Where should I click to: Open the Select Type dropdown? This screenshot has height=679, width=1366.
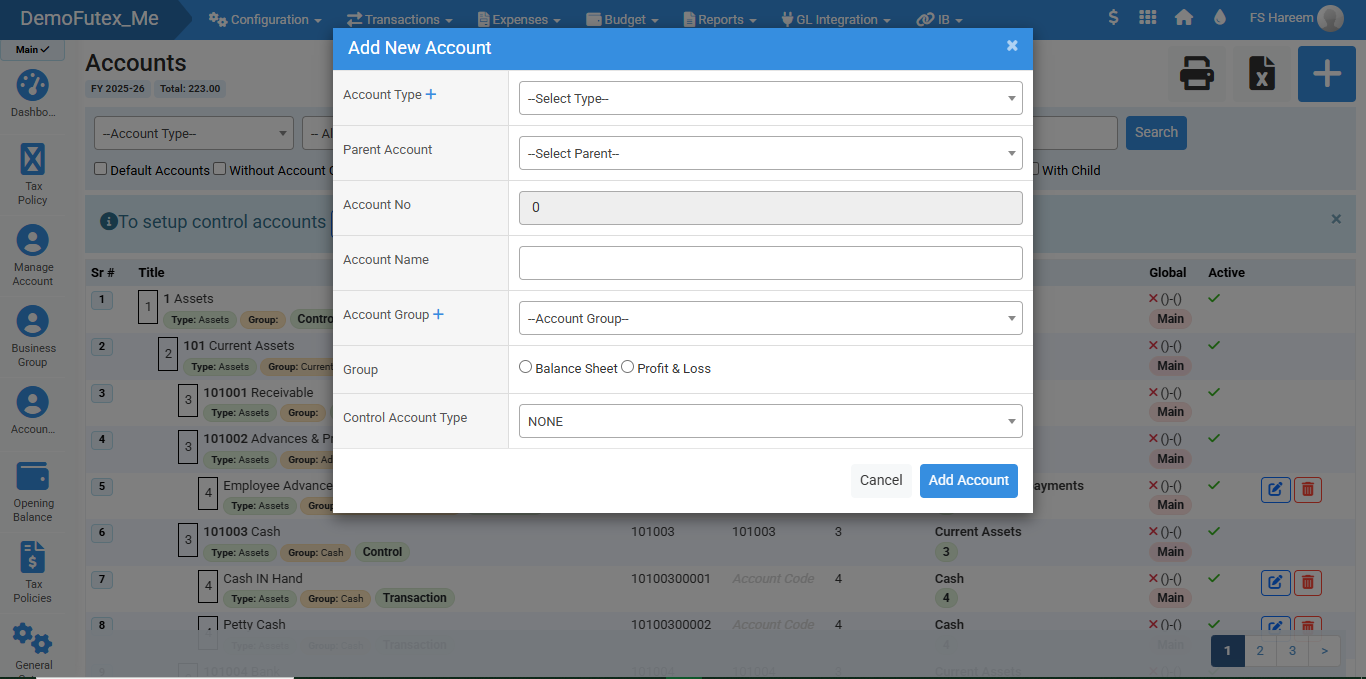tap(770, 99)
